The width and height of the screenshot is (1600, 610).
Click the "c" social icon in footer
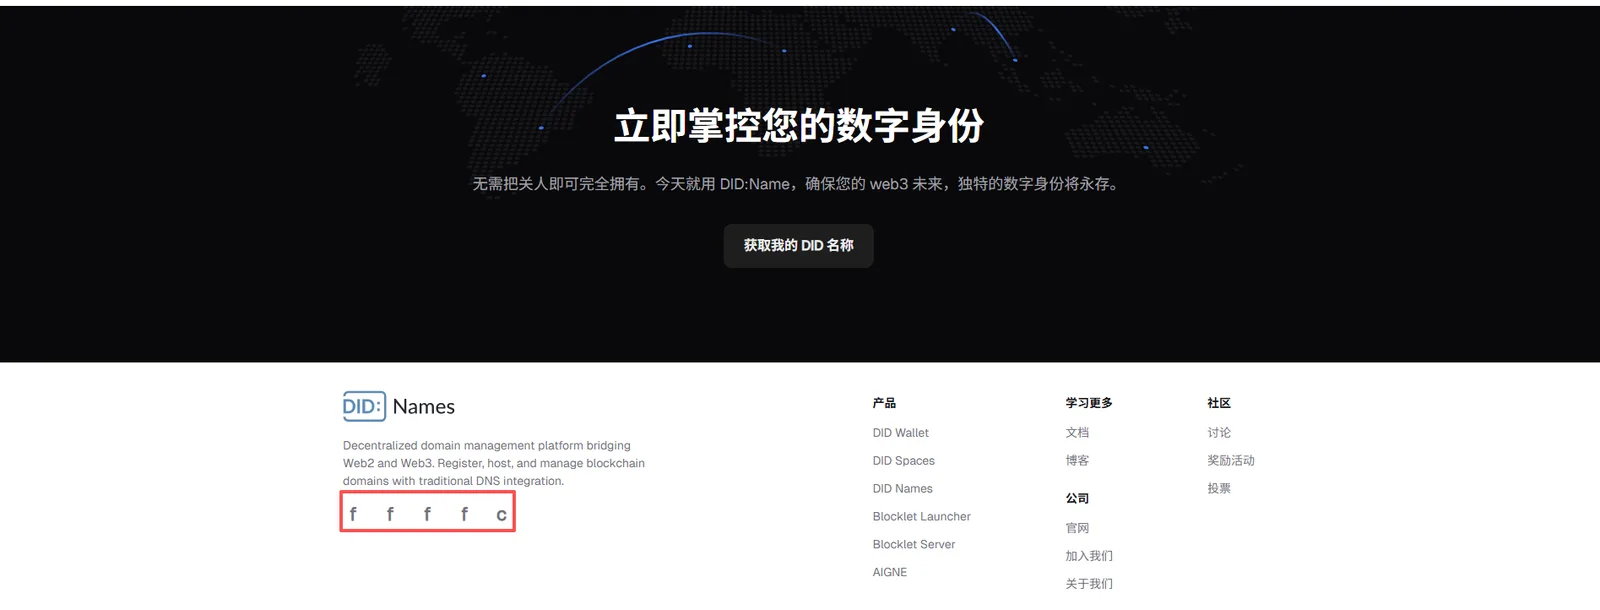tap(501, 514)
